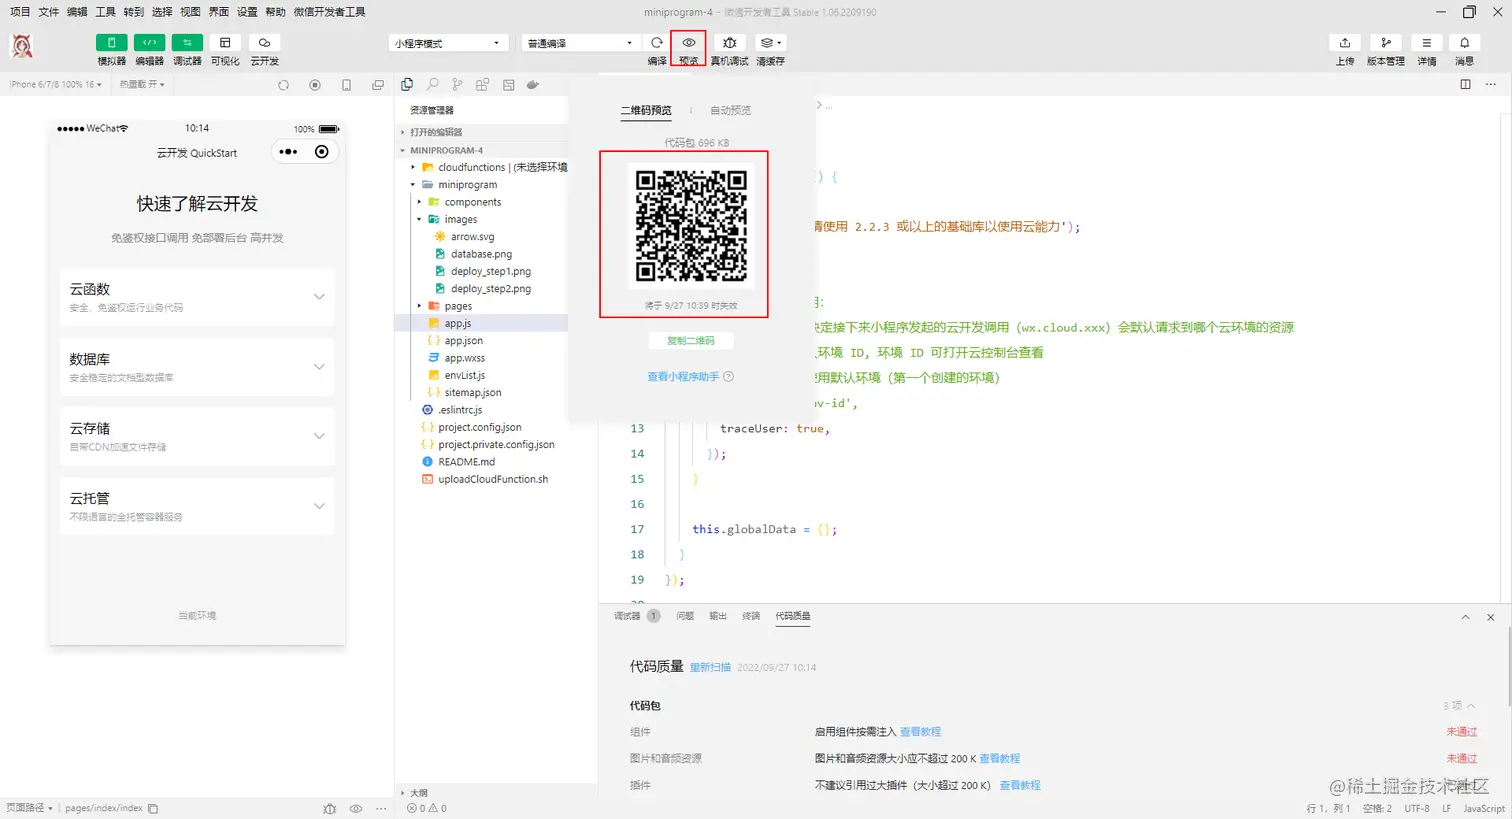Open the extensions icon in the editor sidebar
The height and width of the screenshot is (819, 1512).
[483, 85]
